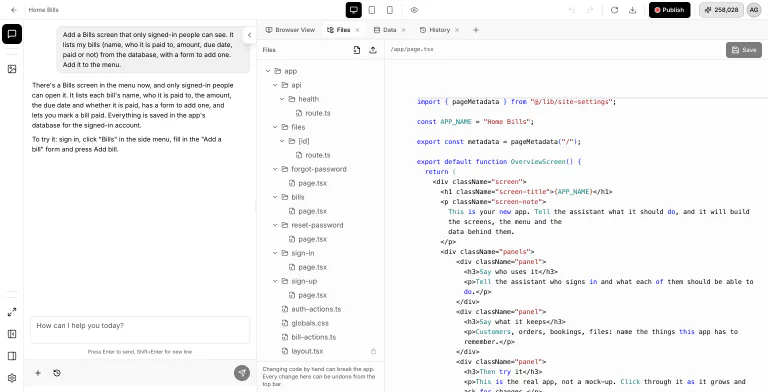Switch to tablet preview size
Screen dimensions: 768x392
click(x=372, y=10)
